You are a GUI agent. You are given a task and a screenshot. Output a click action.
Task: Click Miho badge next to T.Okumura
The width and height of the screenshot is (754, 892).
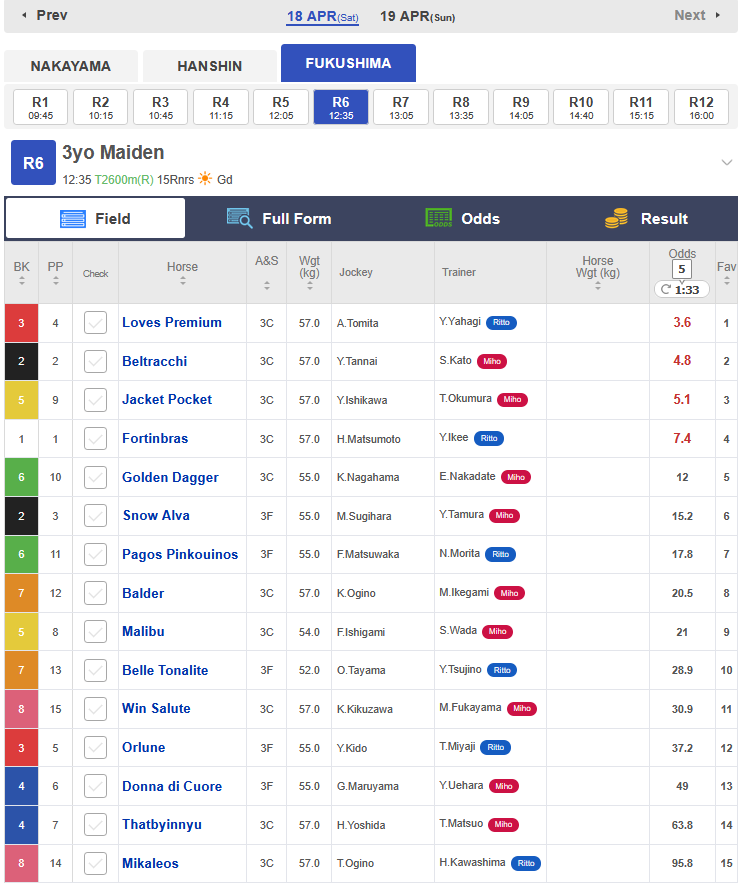tap(512, 399)
